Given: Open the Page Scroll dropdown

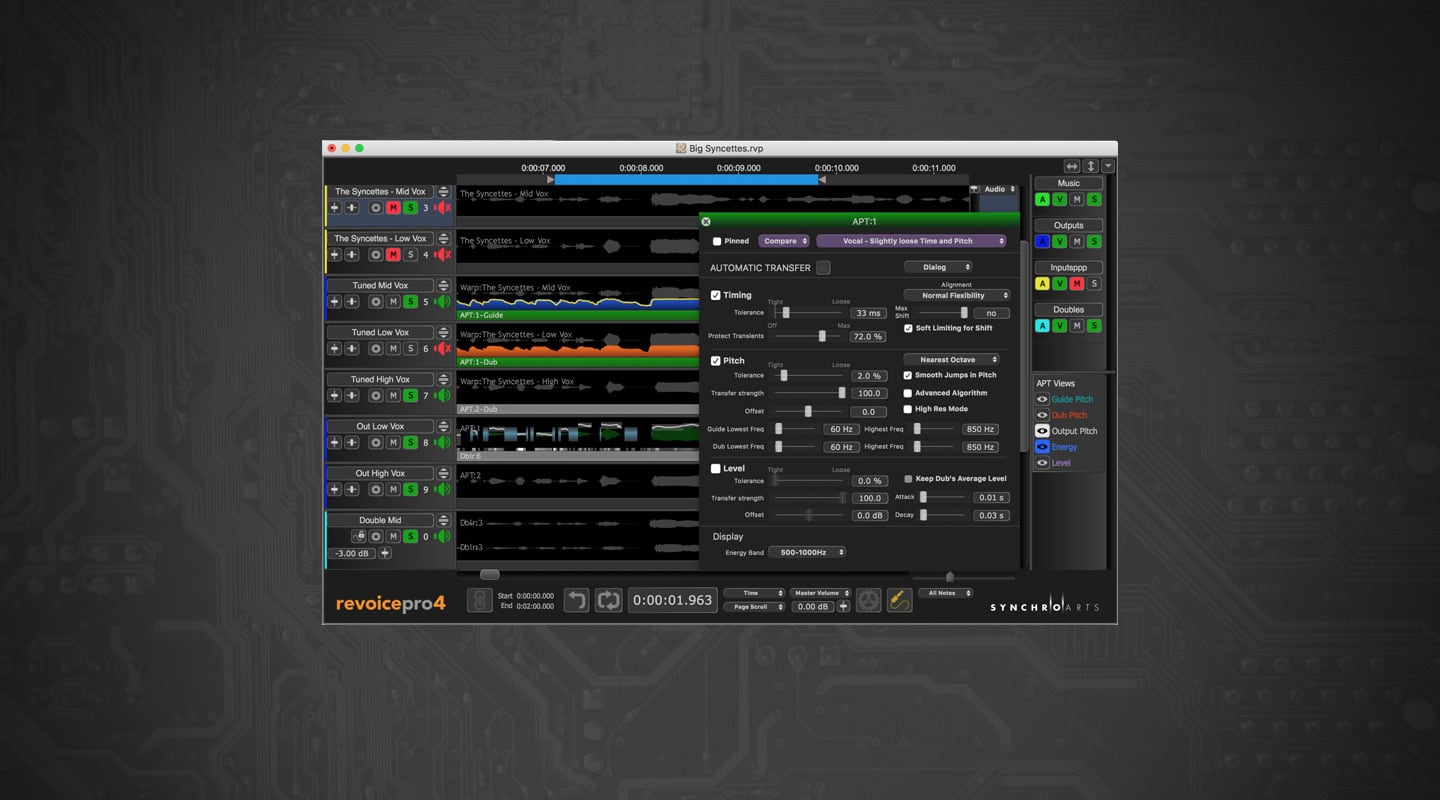Looking at the screenshot, I should pos(754,607).
